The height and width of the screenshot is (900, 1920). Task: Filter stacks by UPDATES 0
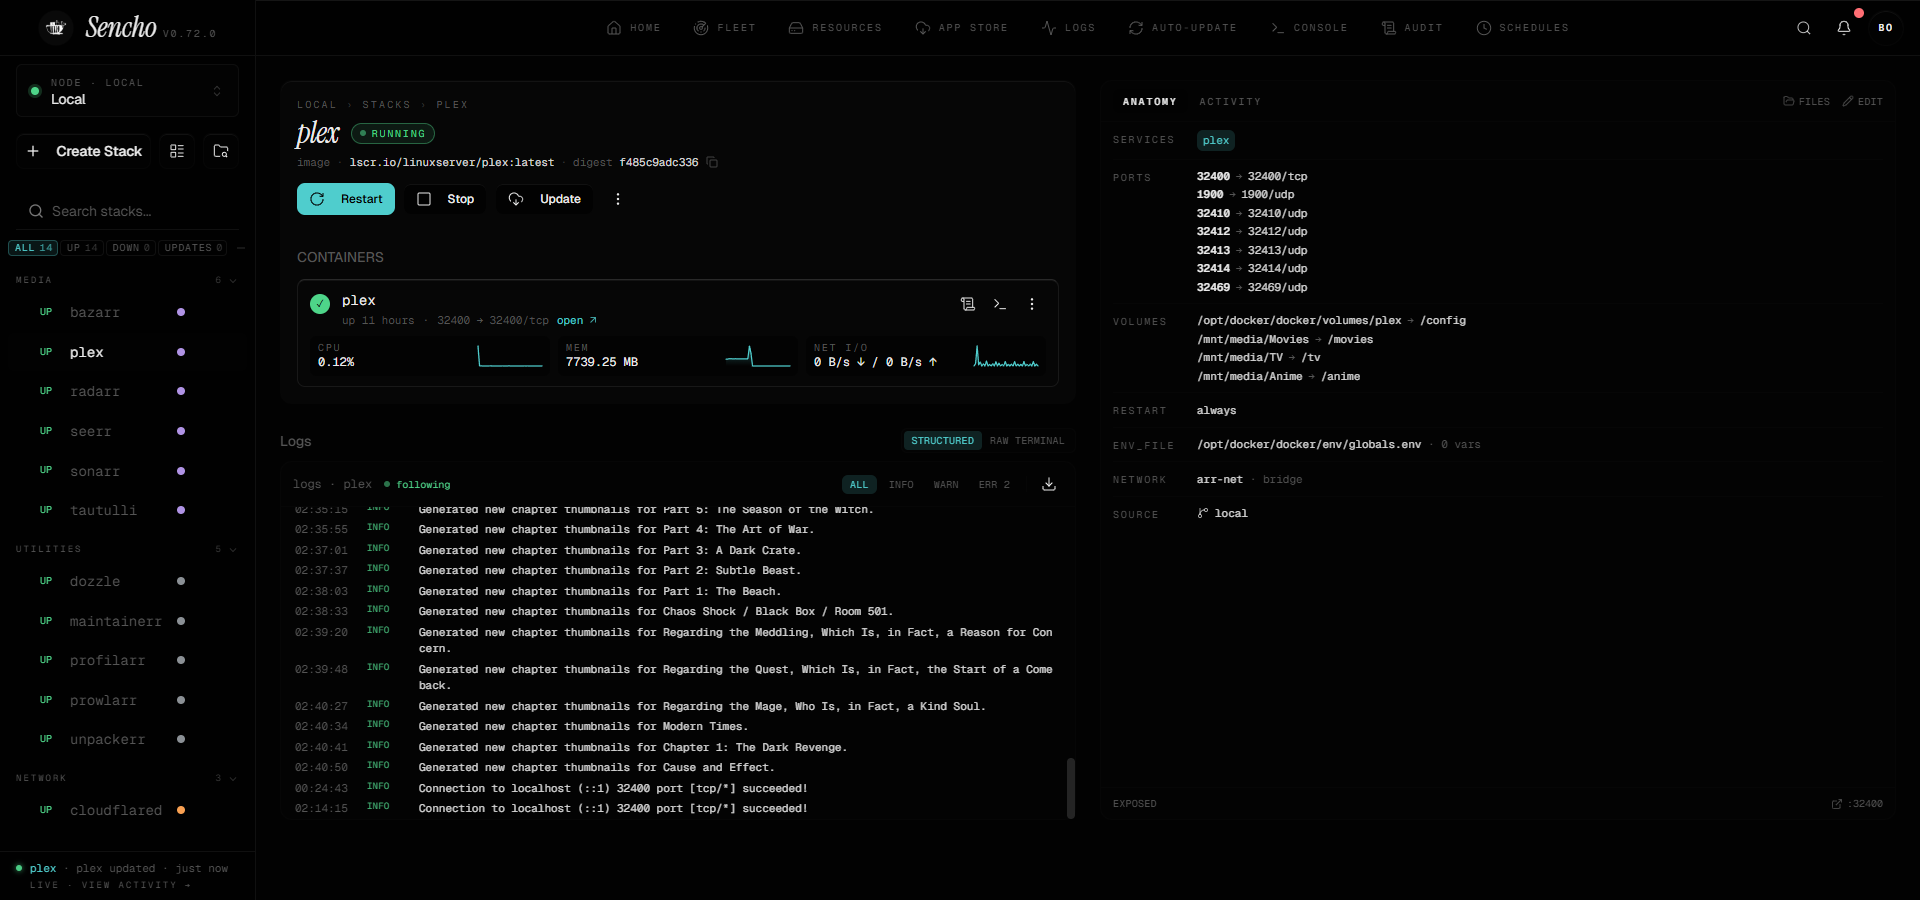[193, 248]
